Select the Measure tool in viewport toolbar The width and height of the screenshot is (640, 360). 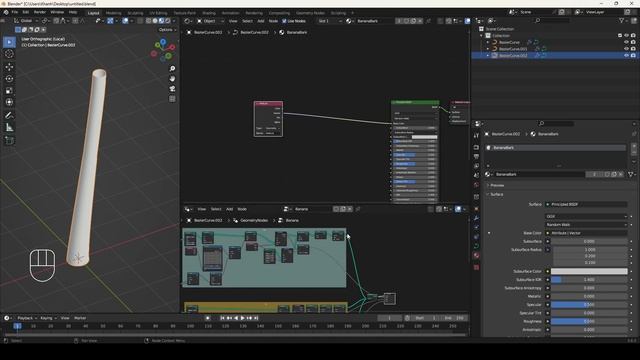point(9,128)
